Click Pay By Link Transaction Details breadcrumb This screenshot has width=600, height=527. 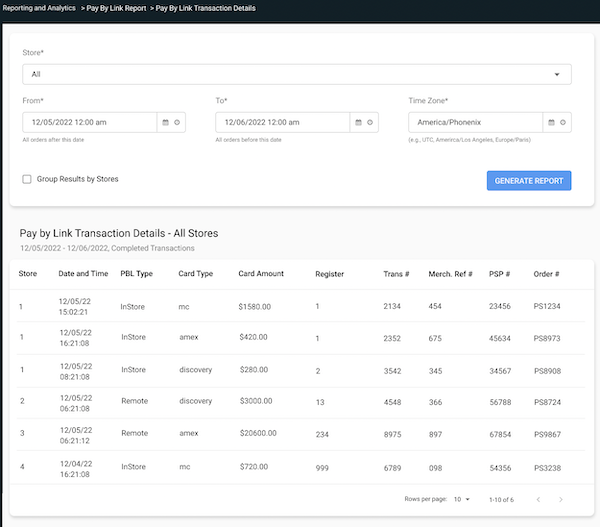205,8
